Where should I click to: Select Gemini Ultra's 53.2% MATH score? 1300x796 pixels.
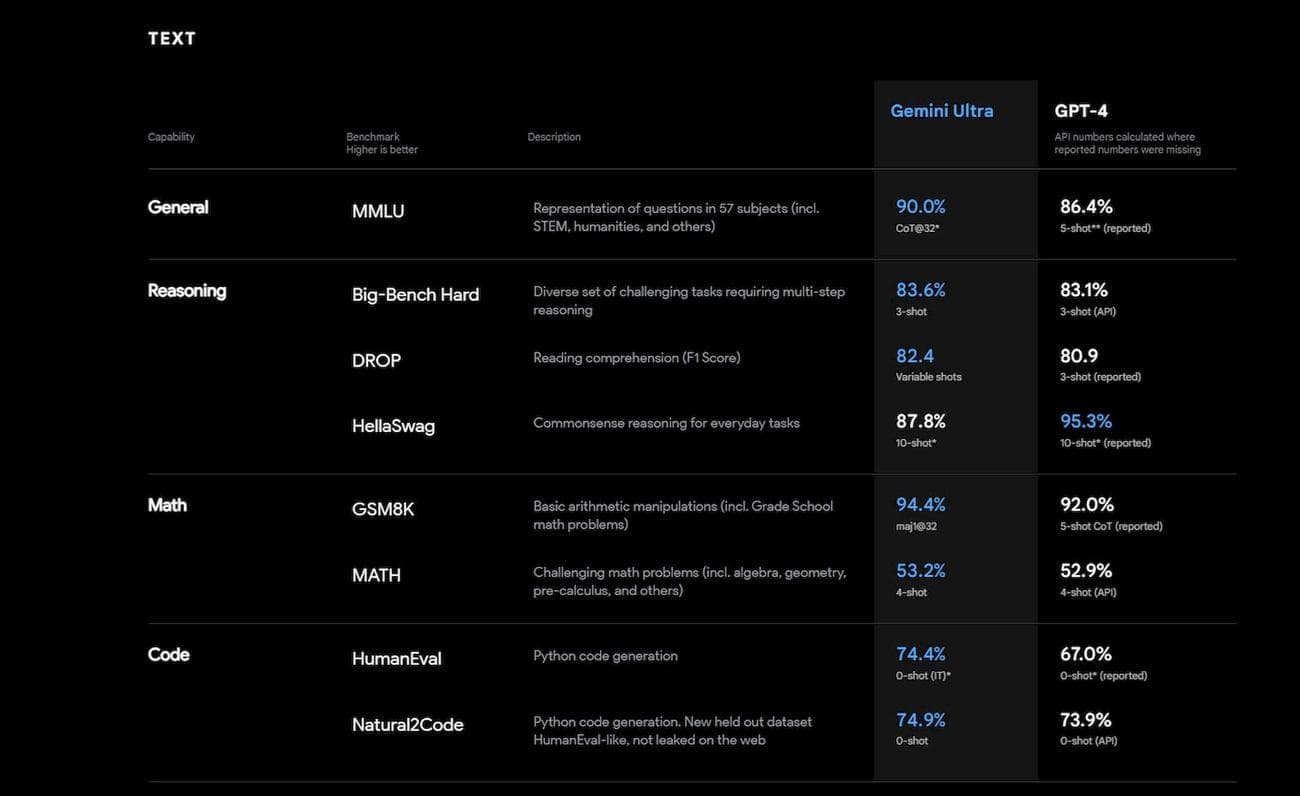920,571
